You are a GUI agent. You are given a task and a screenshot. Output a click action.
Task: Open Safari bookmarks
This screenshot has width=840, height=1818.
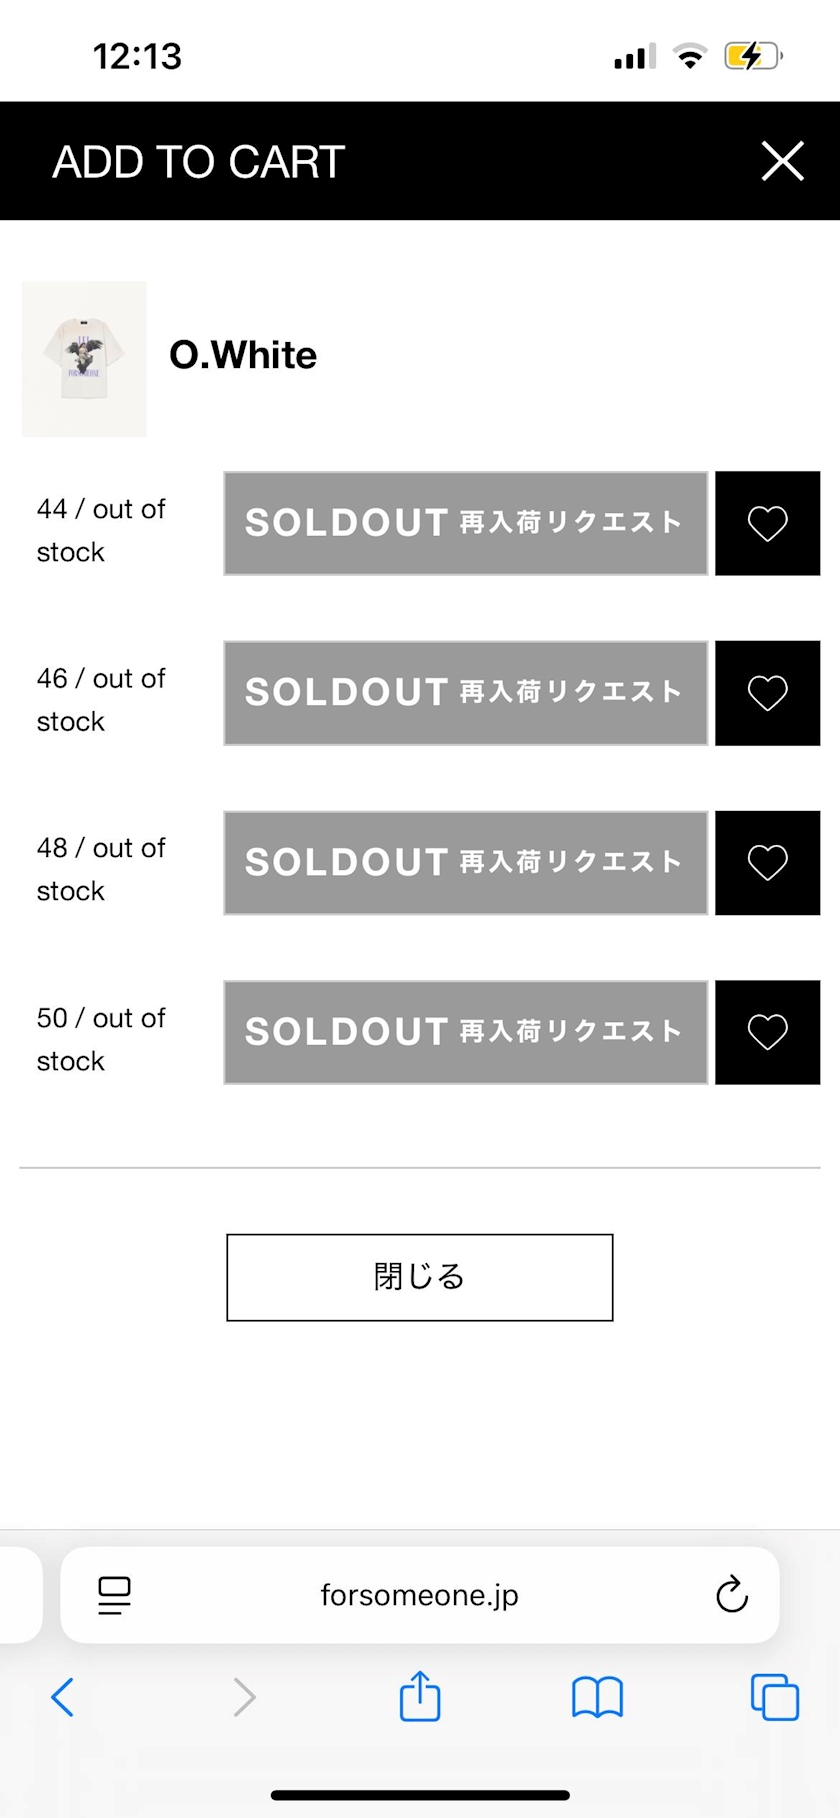click(x=598, y=1697)
